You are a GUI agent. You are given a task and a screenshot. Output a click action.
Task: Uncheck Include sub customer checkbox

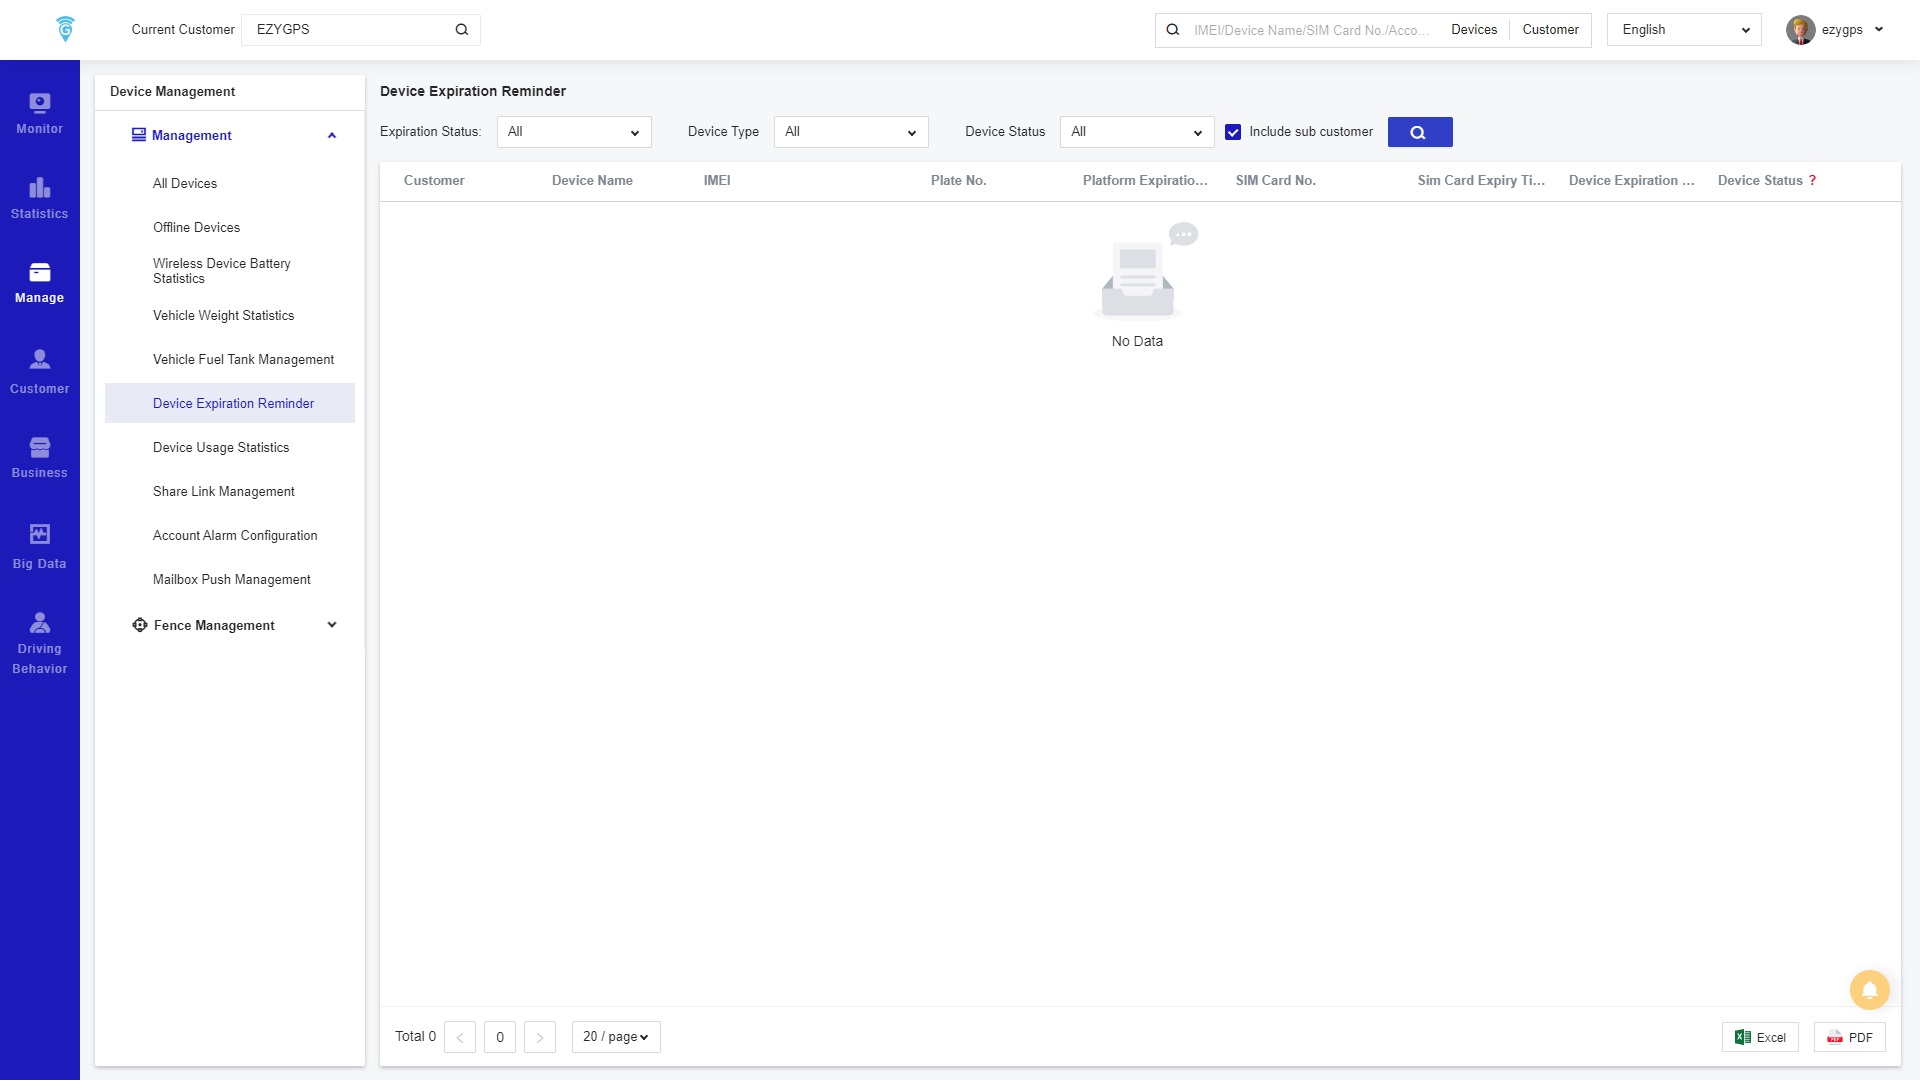tap(1233, 132)
